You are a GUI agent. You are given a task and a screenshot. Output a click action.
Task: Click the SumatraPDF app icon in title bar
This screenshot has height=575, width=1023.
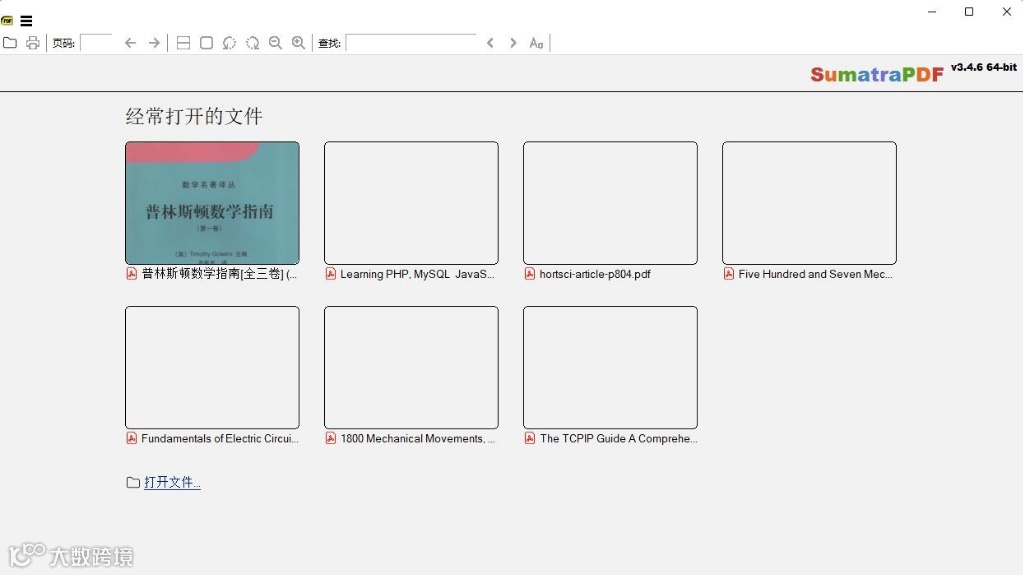[7, 21]
